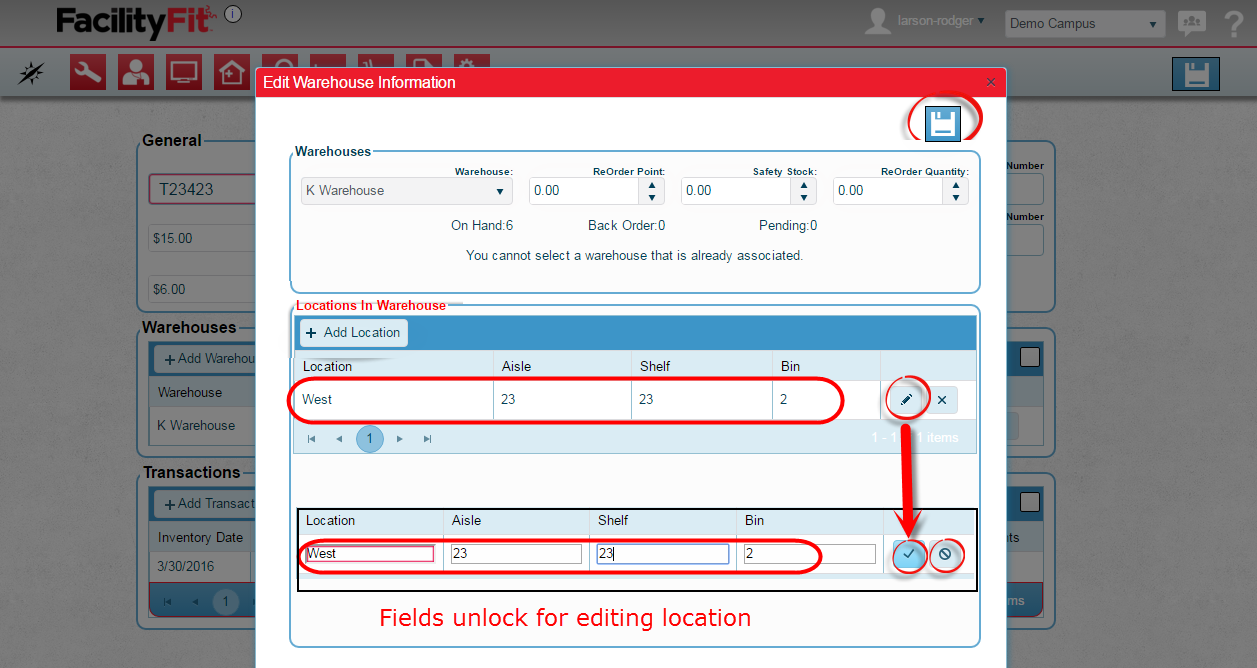1257x668 pixels.
Task: Open the help question mark icon
Action: (x=1232, y=23)
